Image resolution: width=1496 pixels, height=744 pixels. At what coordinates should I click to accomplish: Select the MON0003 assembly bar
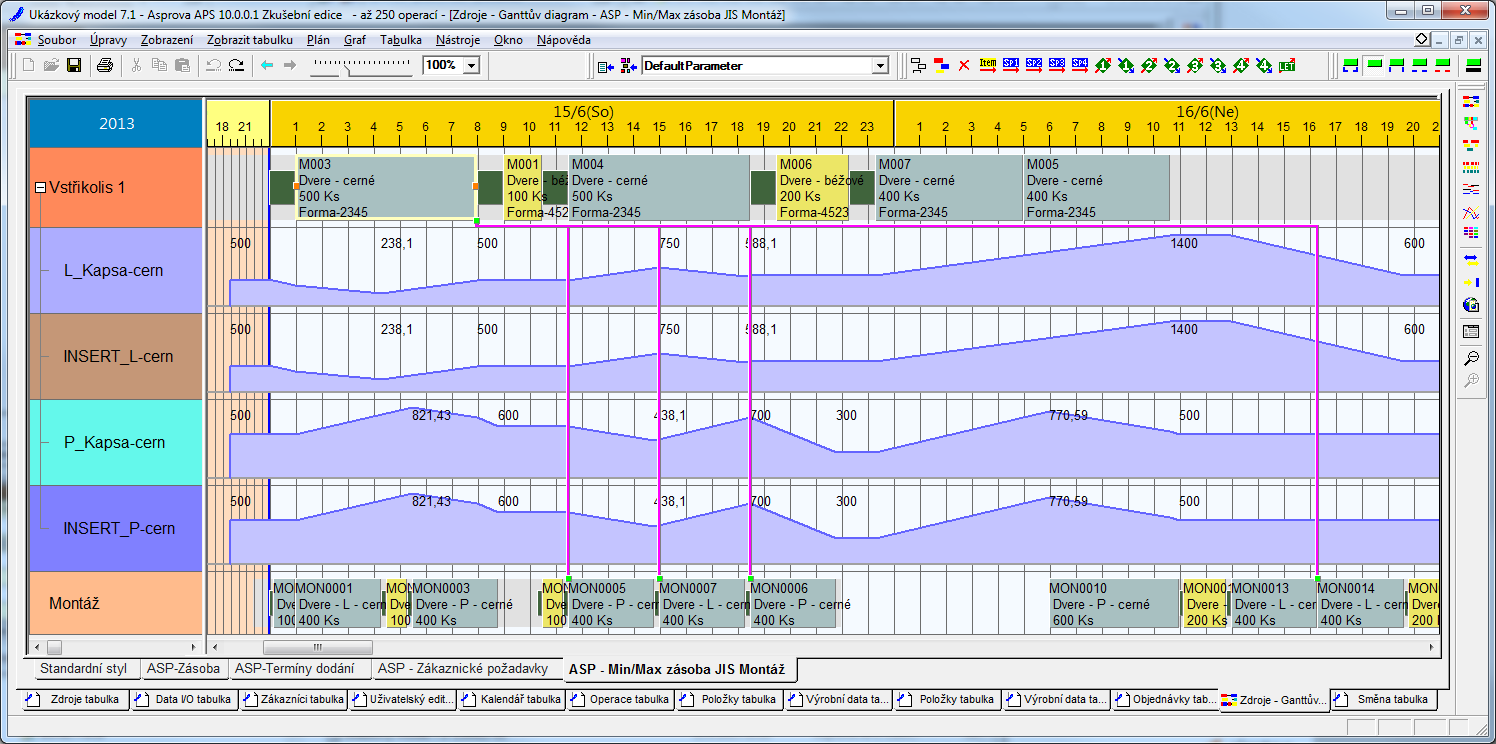(x=454, y=603)
